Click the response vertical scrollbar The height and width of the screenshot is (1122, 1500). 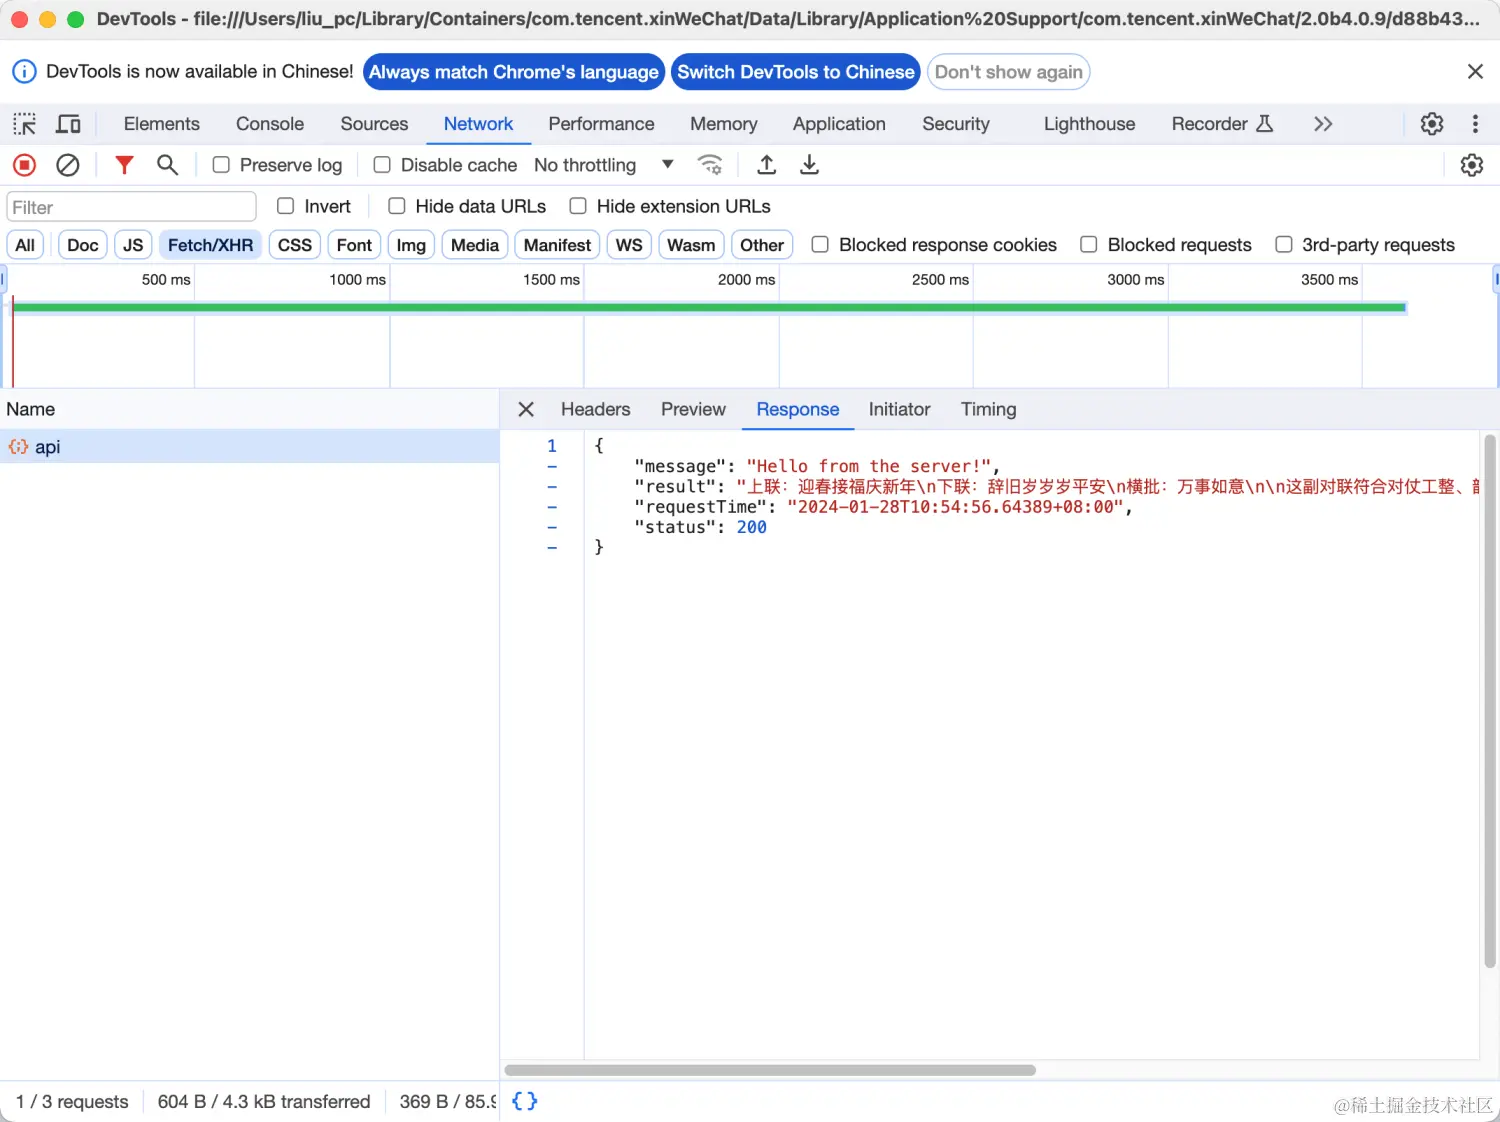tap(1490, 700)
